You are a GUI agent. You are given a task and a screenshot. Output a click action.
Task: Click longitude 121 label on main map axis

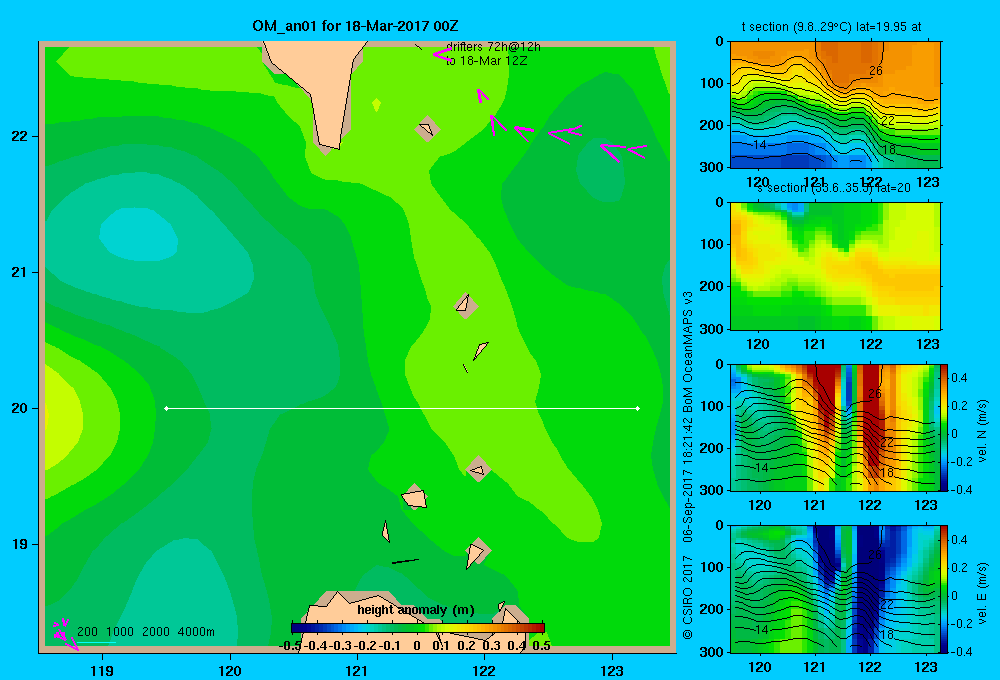point(357,670)
